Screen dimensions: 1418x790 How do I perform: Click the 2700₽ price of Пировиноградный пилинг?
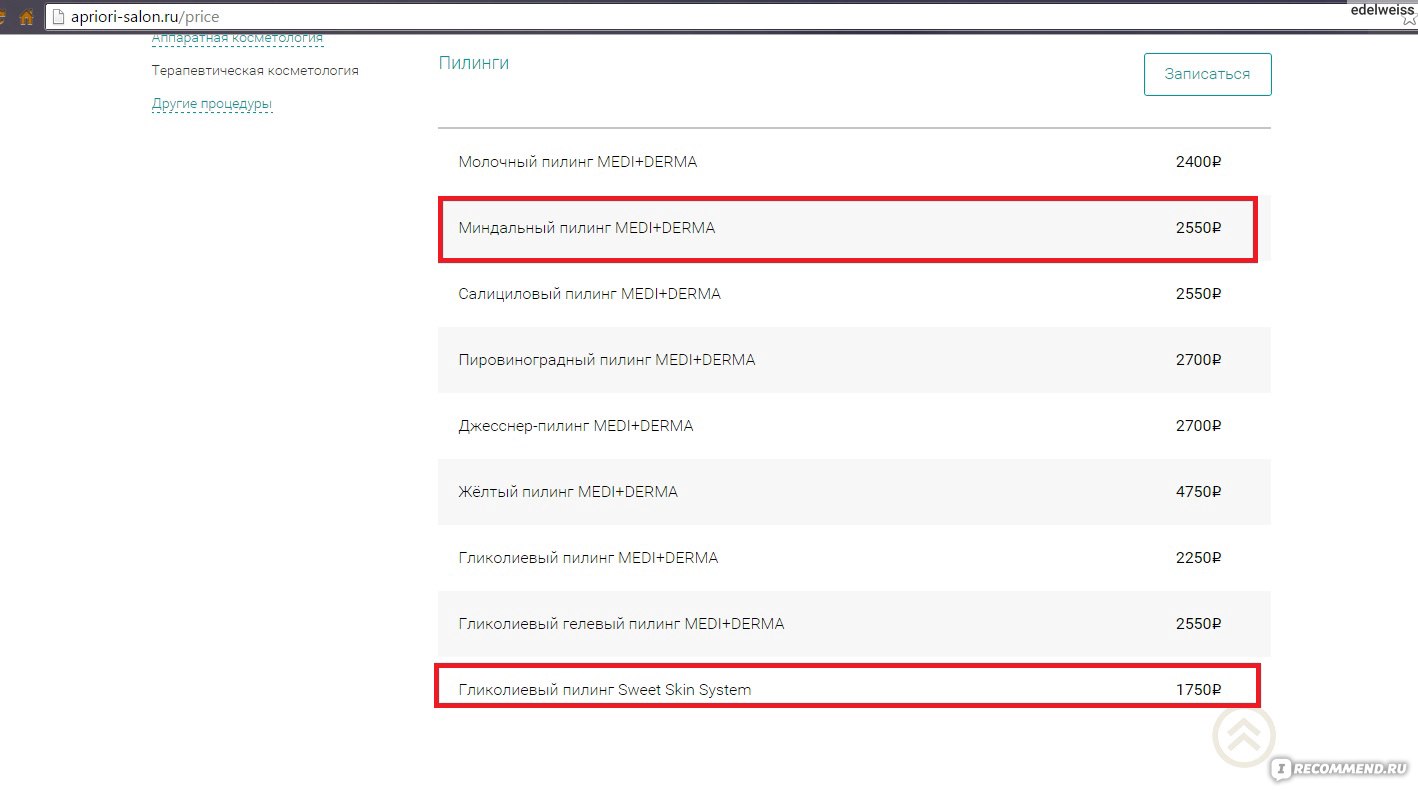1199,360
